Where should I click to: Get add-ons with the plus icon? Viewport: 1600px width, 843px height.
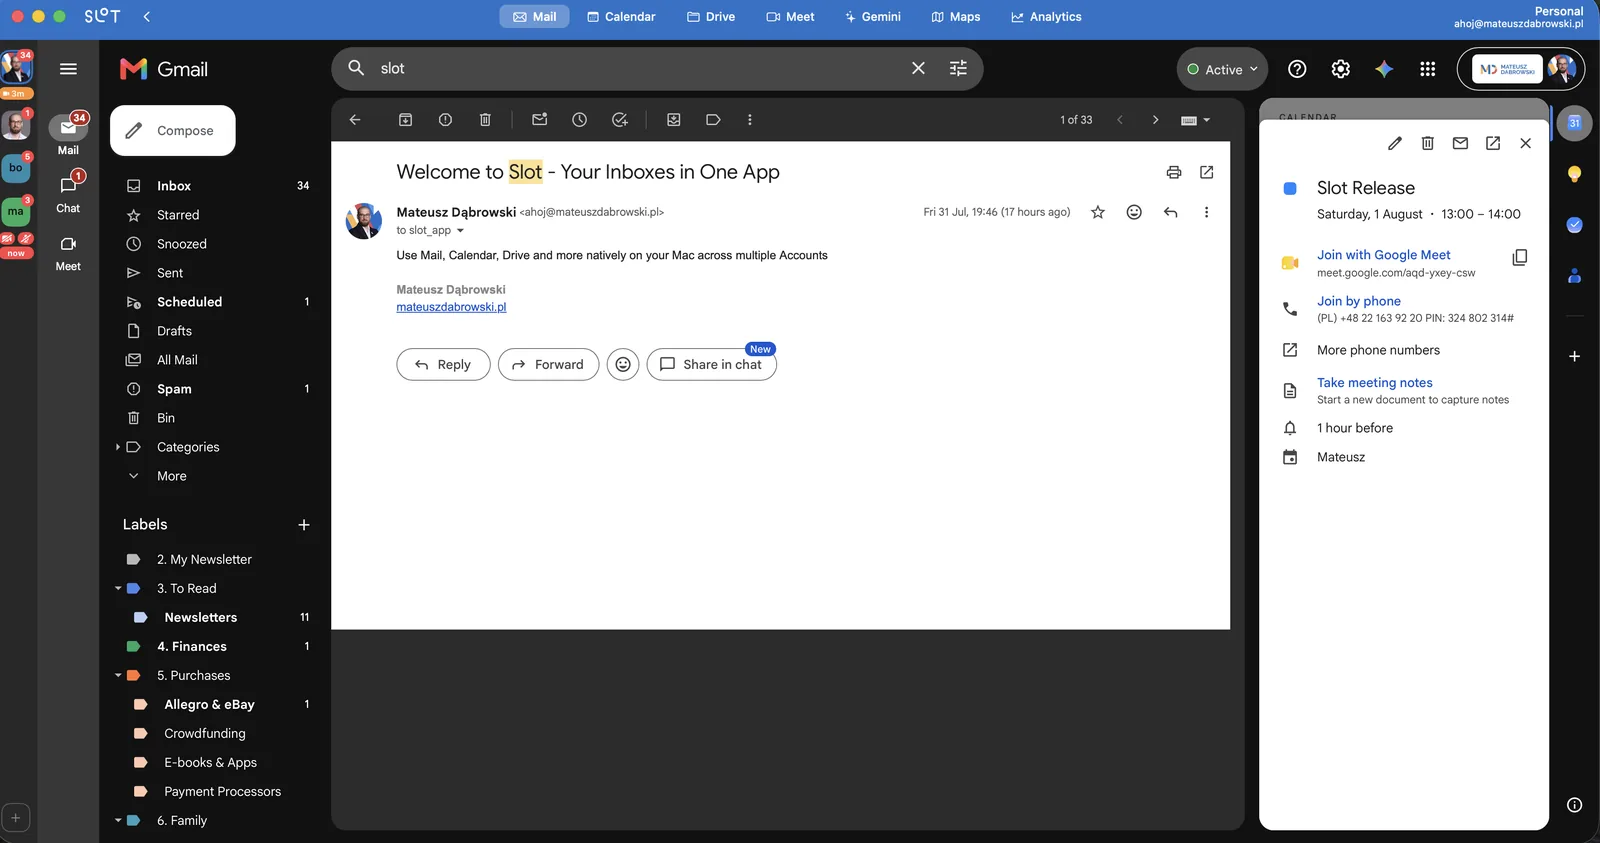[1574, 356]
